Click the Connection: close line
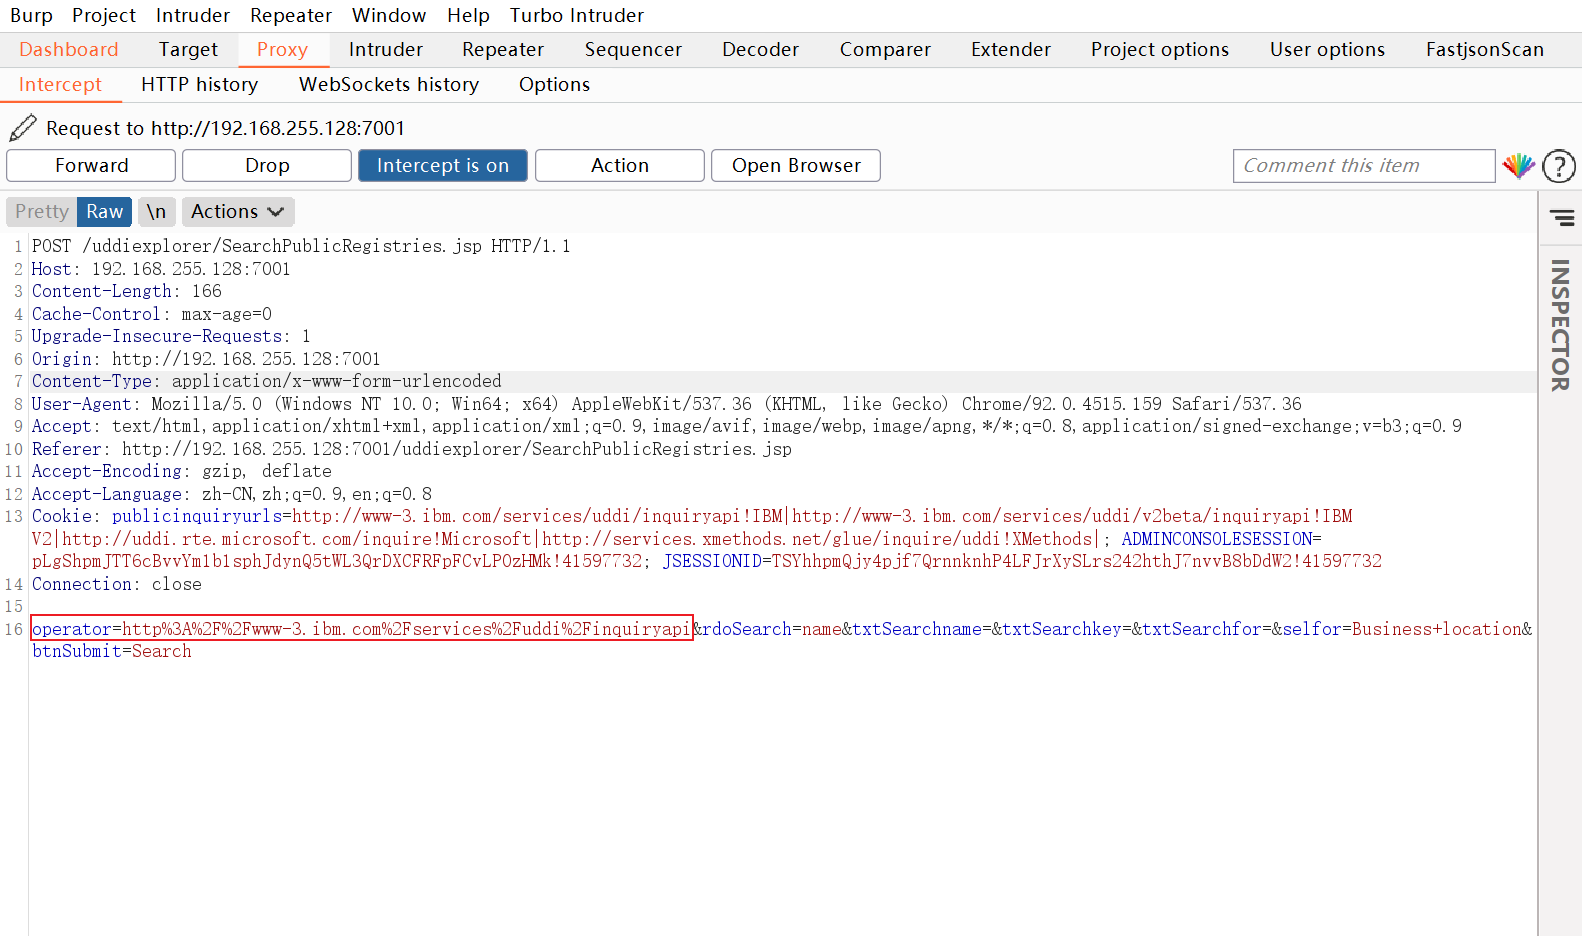Viewport: 1582px width, 936px height. coord(117,584)
